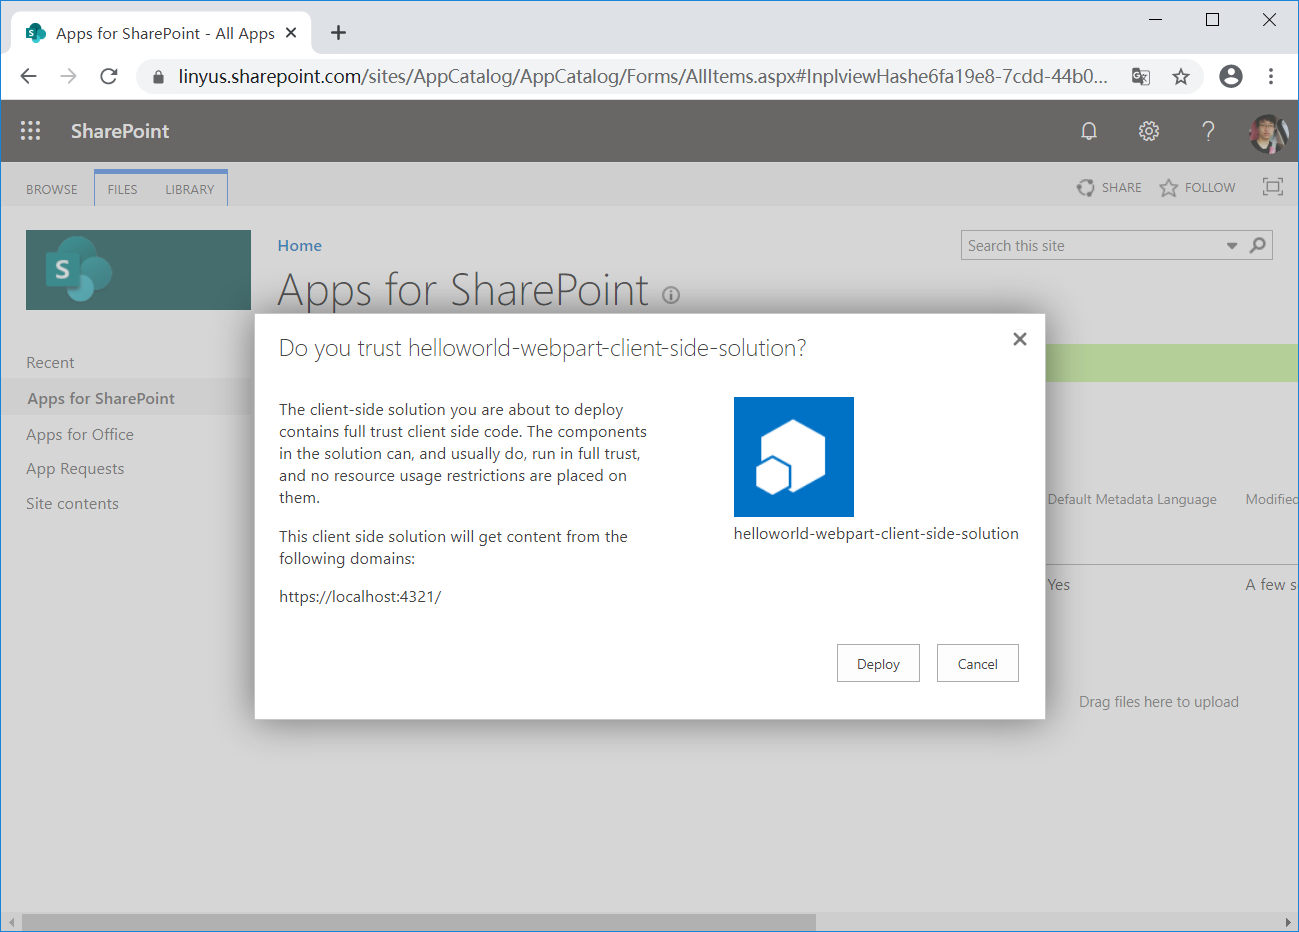
Task: Click the Deploy button
Action: click(x=878, y=663)
